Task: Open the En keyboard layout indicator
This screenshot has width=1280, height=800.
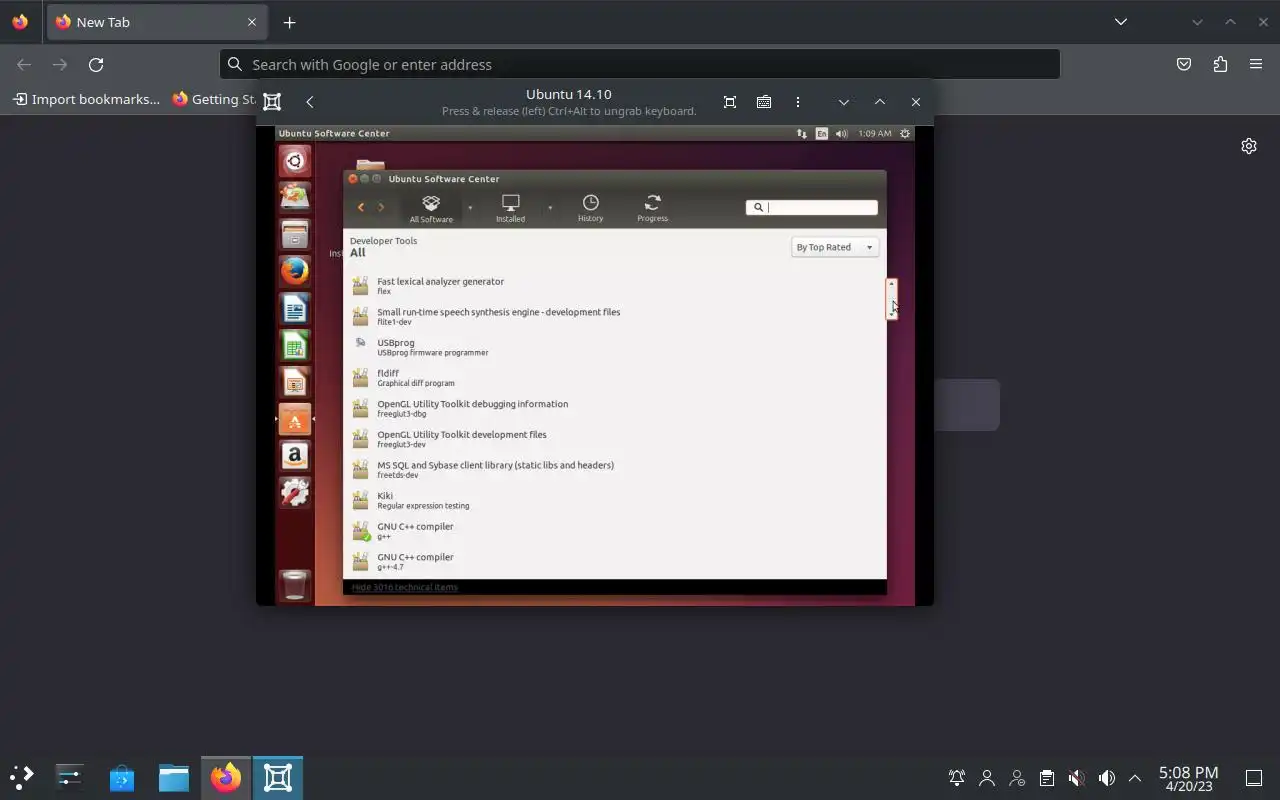Action: 822,133
